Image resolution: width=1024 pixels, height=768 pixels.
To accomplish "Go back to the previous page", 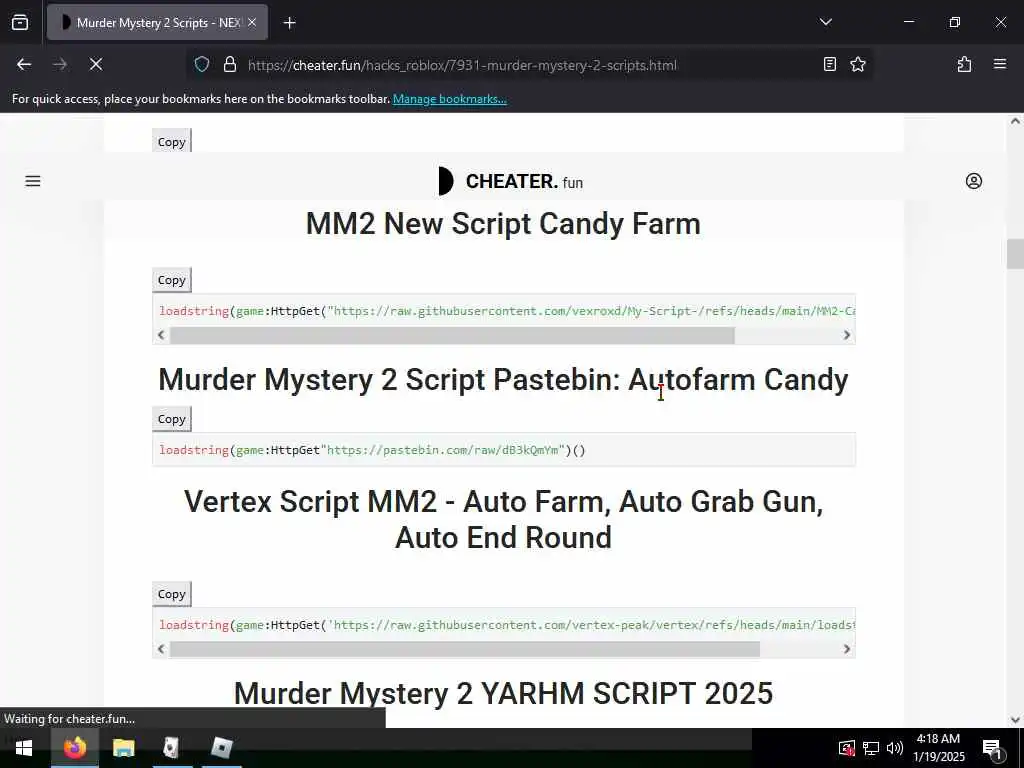I will pos(24,65).
